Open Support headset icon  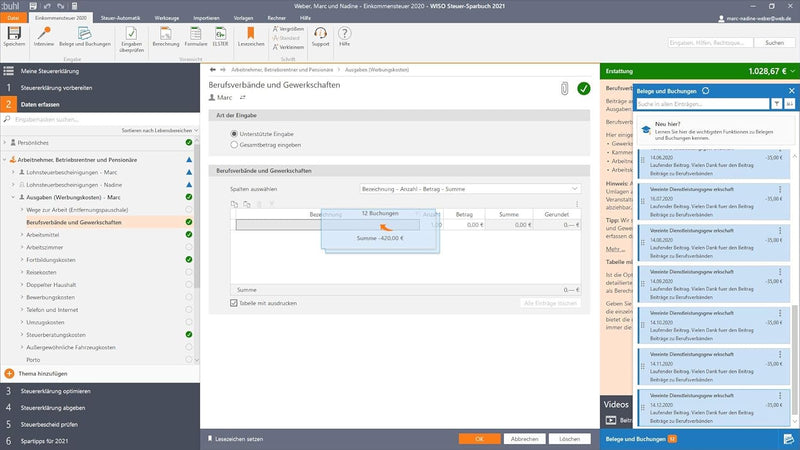click(x=320, y=35)
